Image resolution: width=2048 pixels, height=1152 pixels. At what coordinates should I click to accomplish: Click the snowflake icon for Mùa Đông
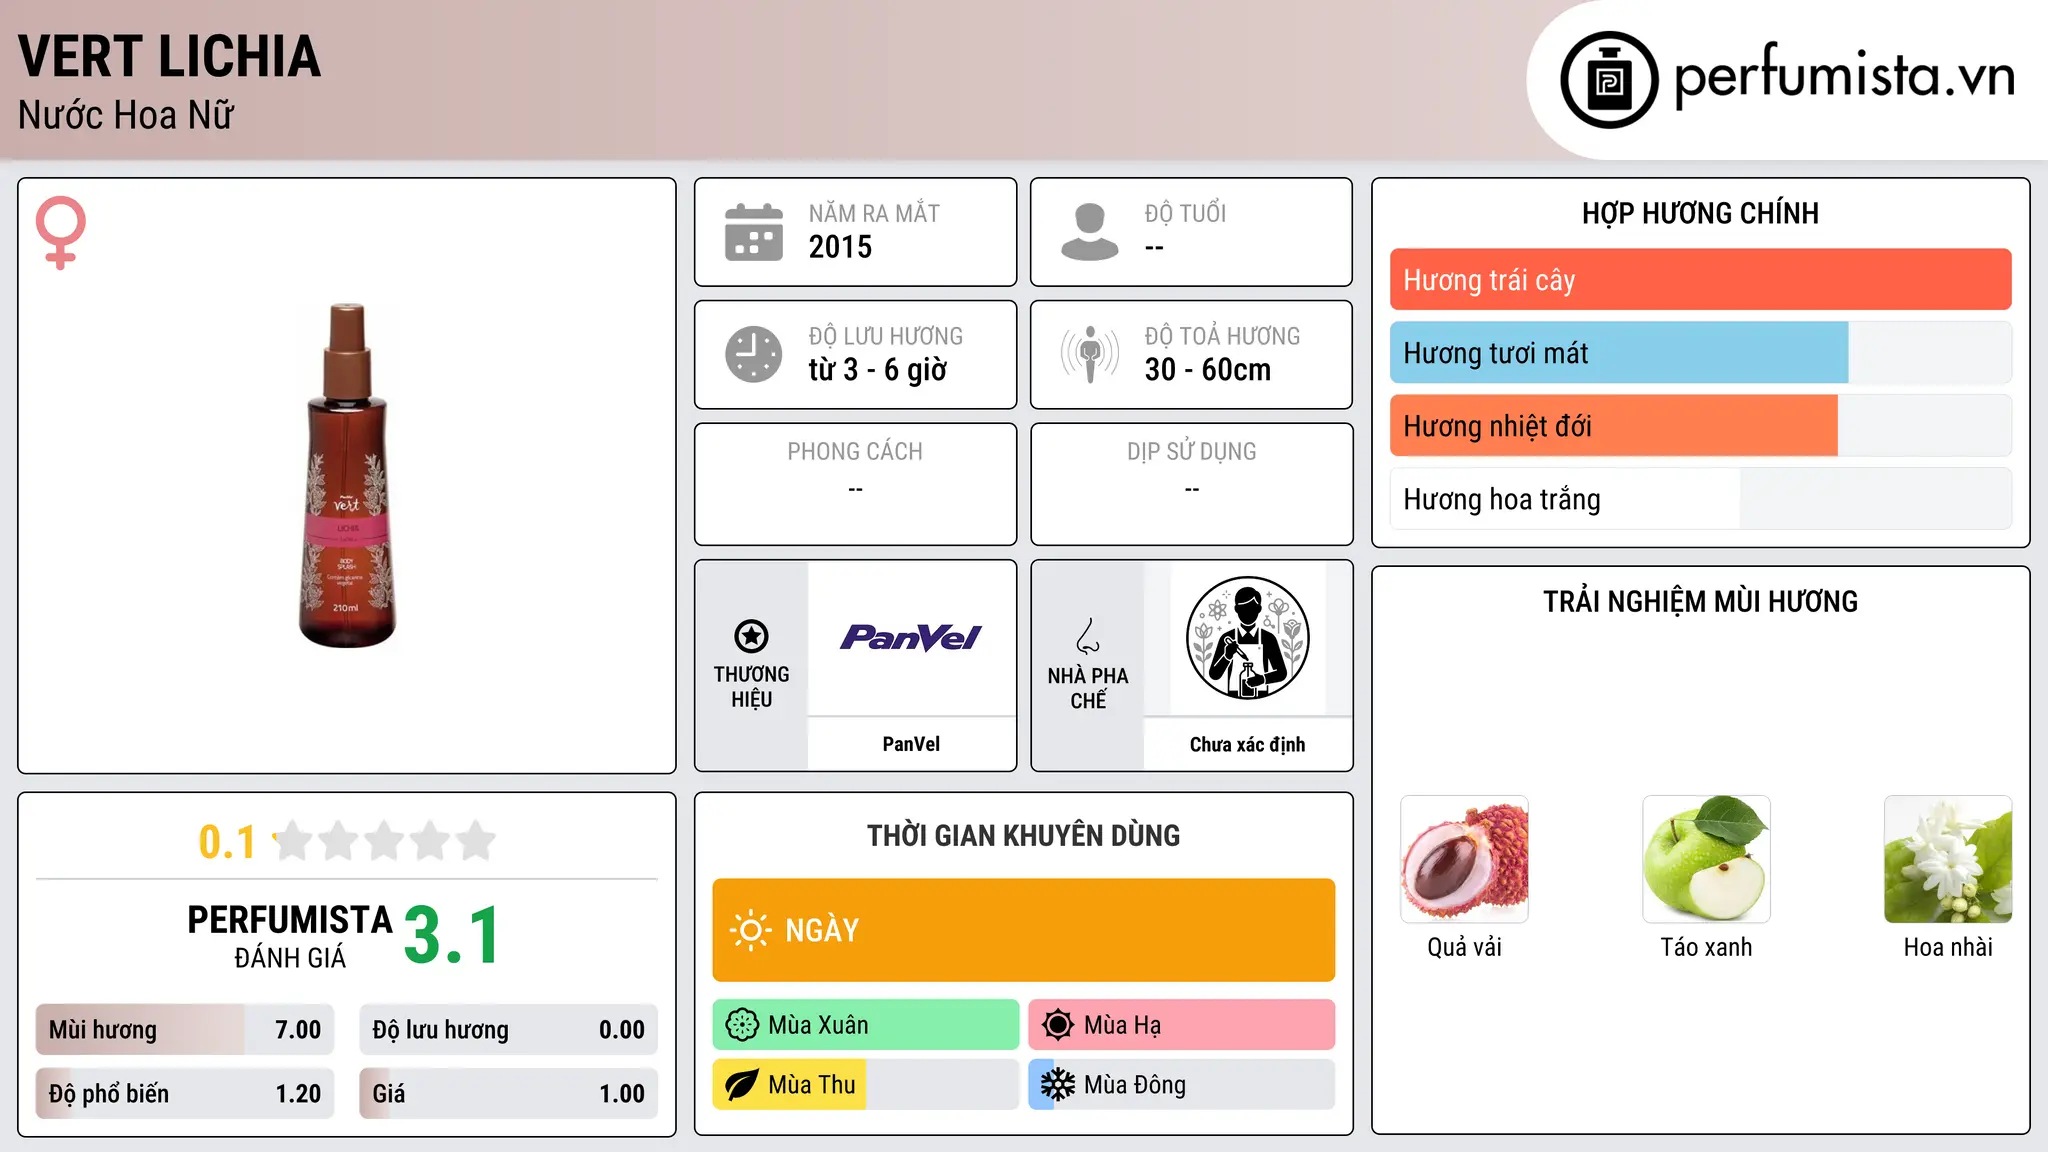coord(1058,1085)
